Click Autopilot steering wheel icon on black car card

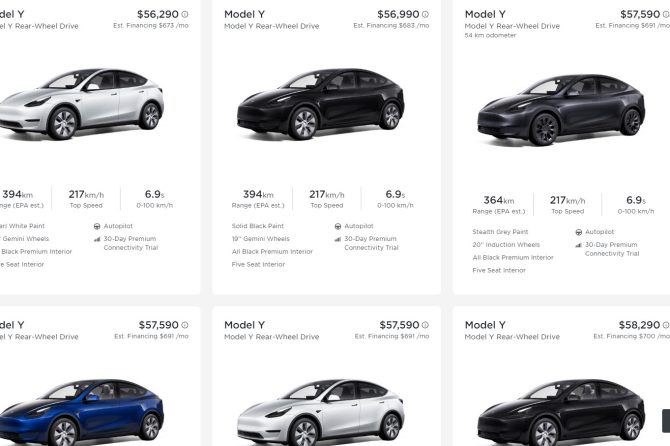[x=337, y=226]
